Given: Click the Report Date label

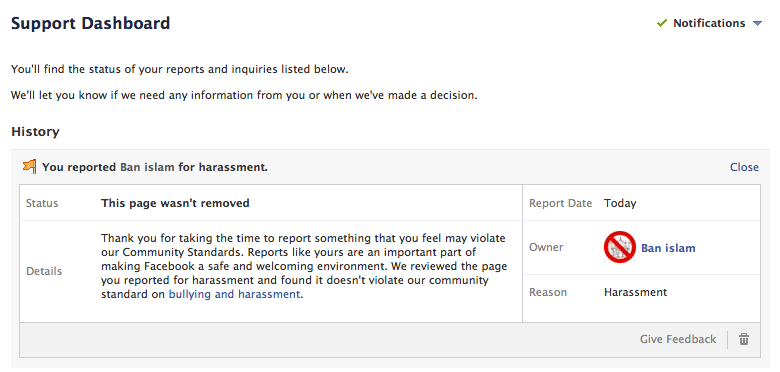Looking at the screenshot, I should 561,203.
